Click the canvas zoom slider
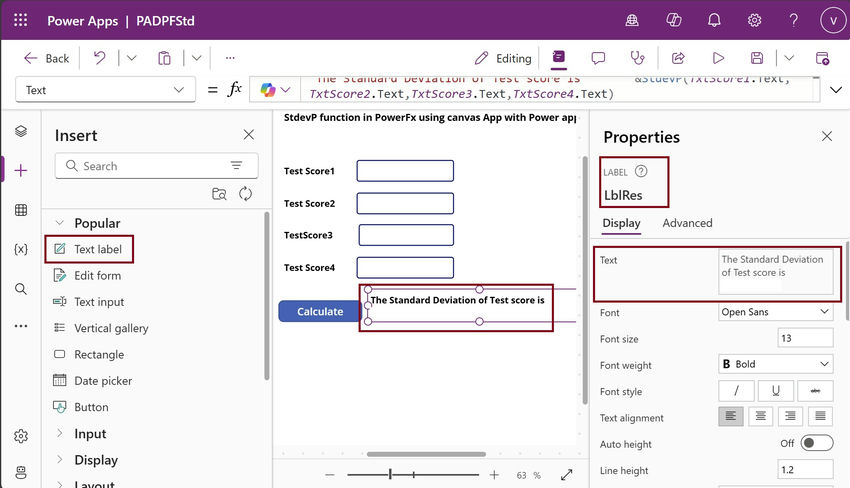 click(413, 475)
